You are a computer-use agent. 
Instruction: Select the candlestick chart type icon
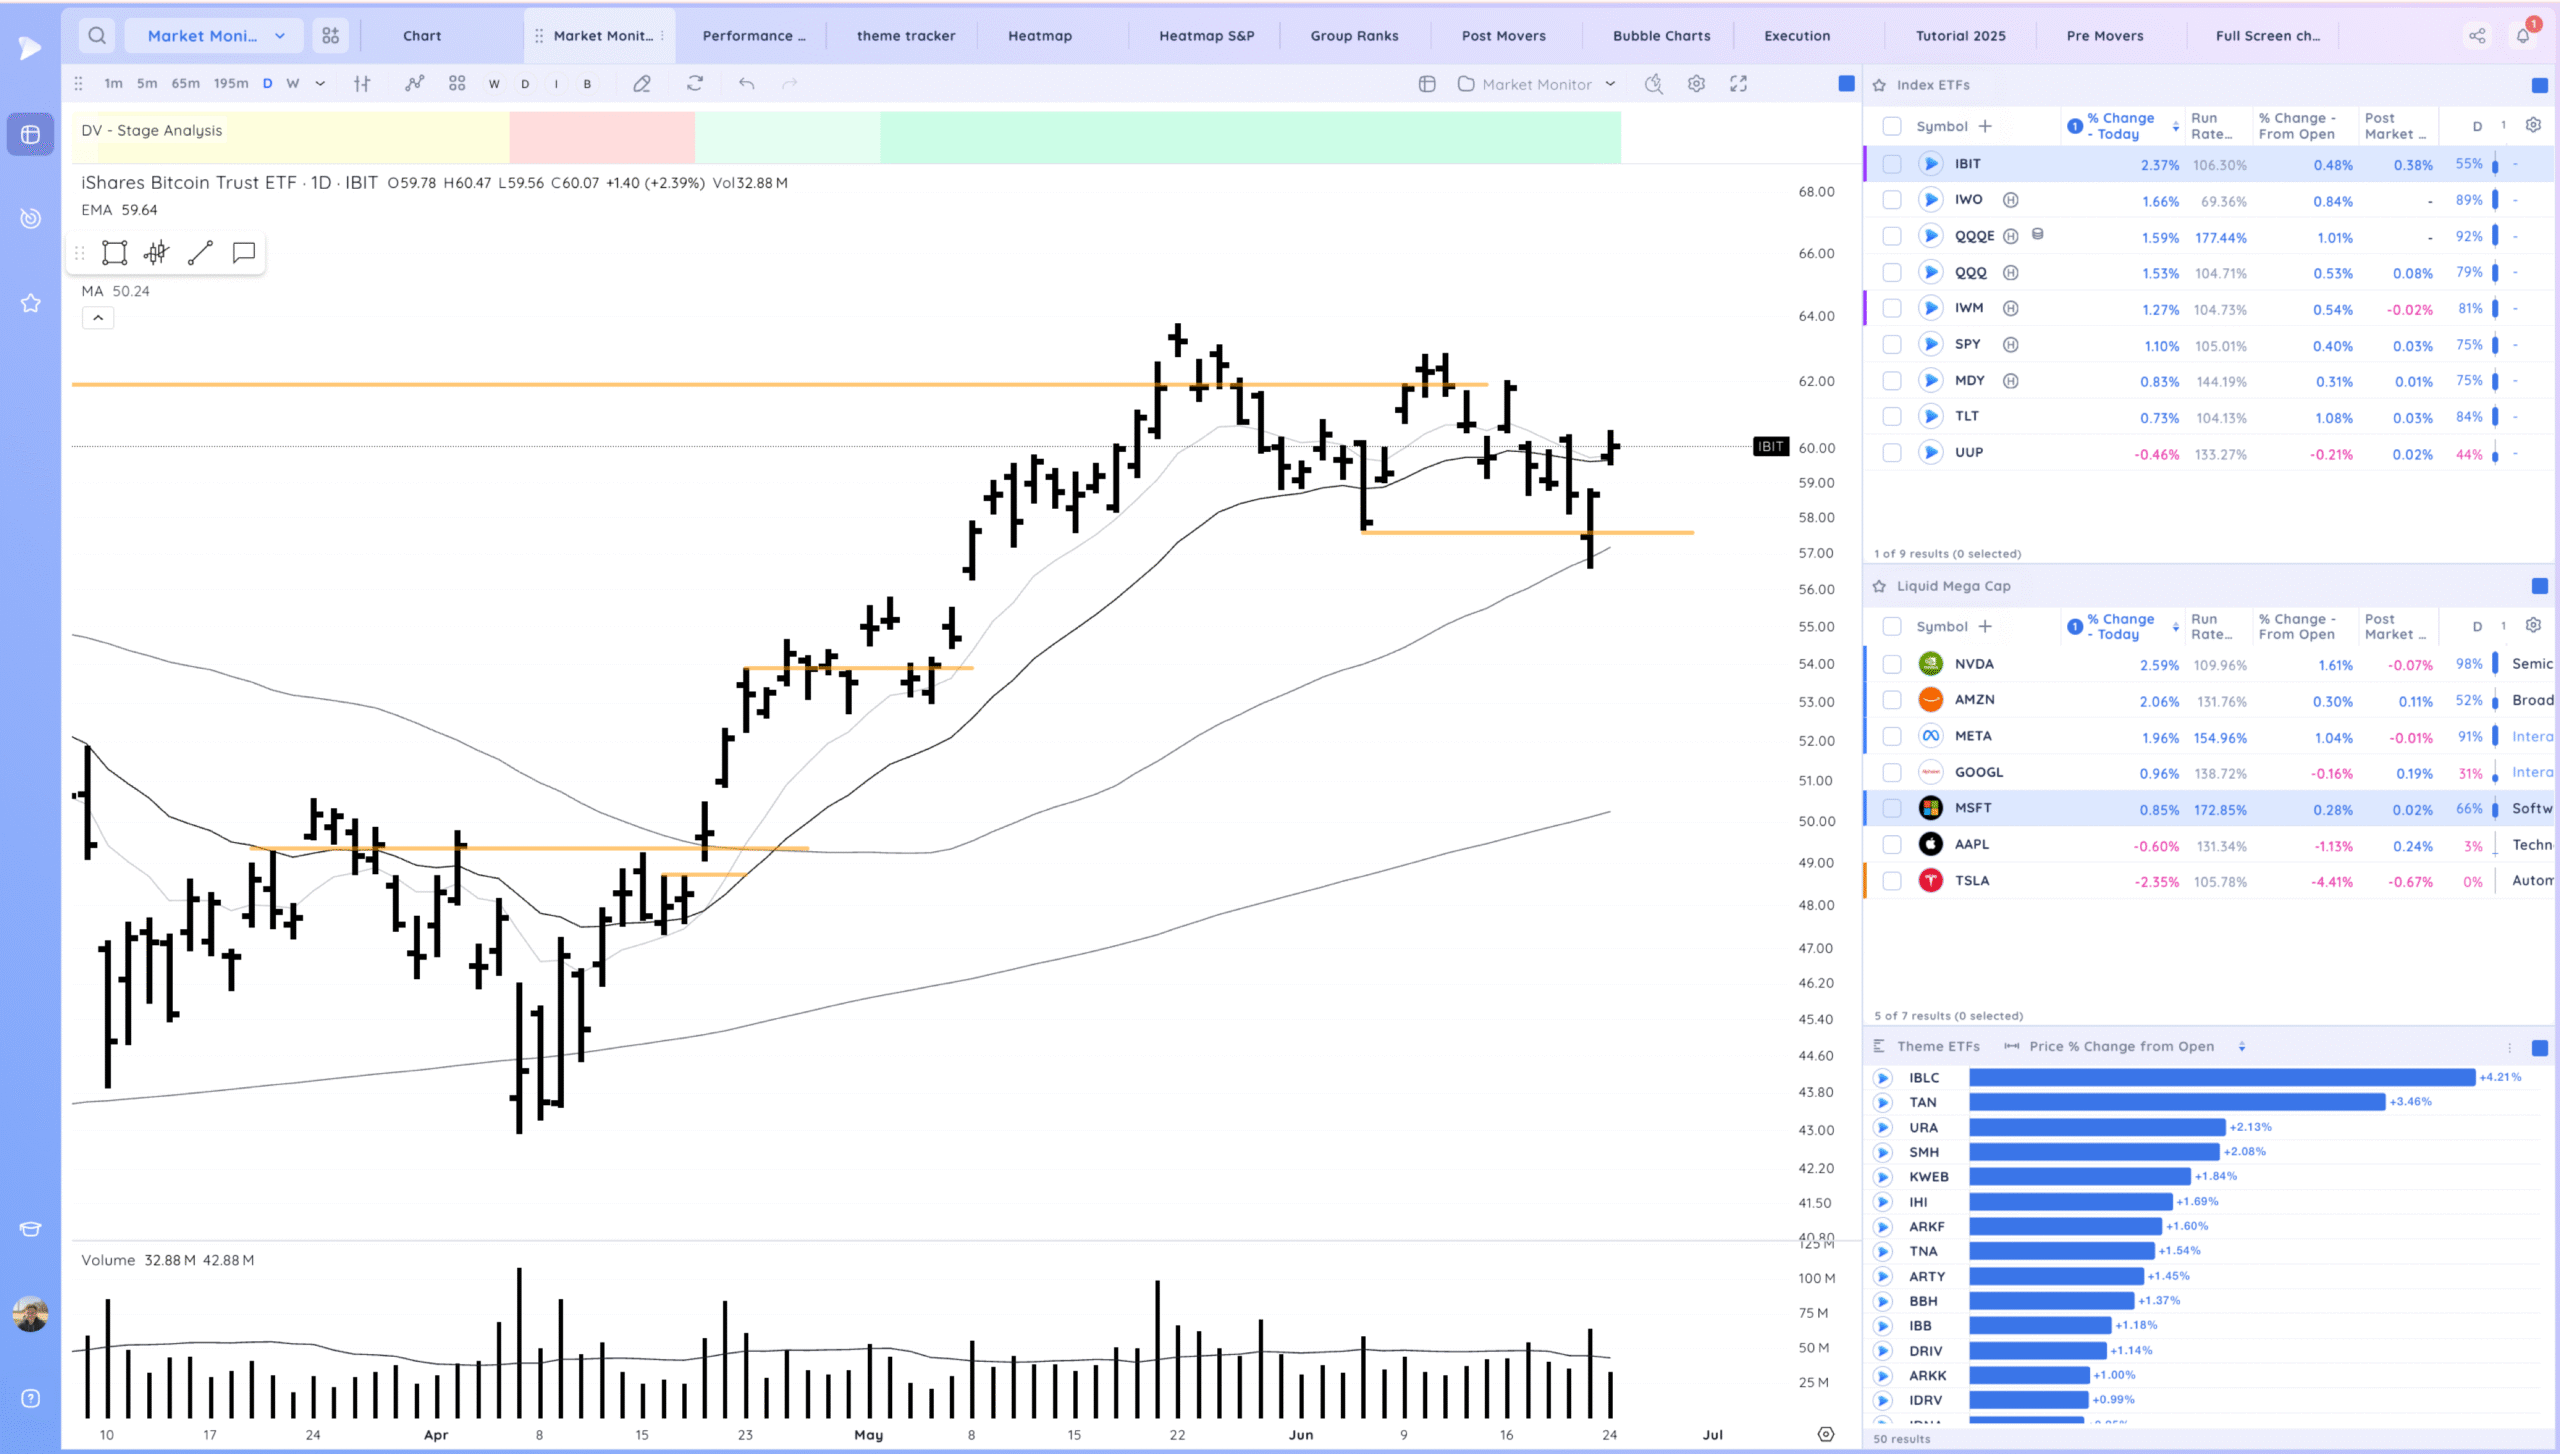(x=362, y=84)
